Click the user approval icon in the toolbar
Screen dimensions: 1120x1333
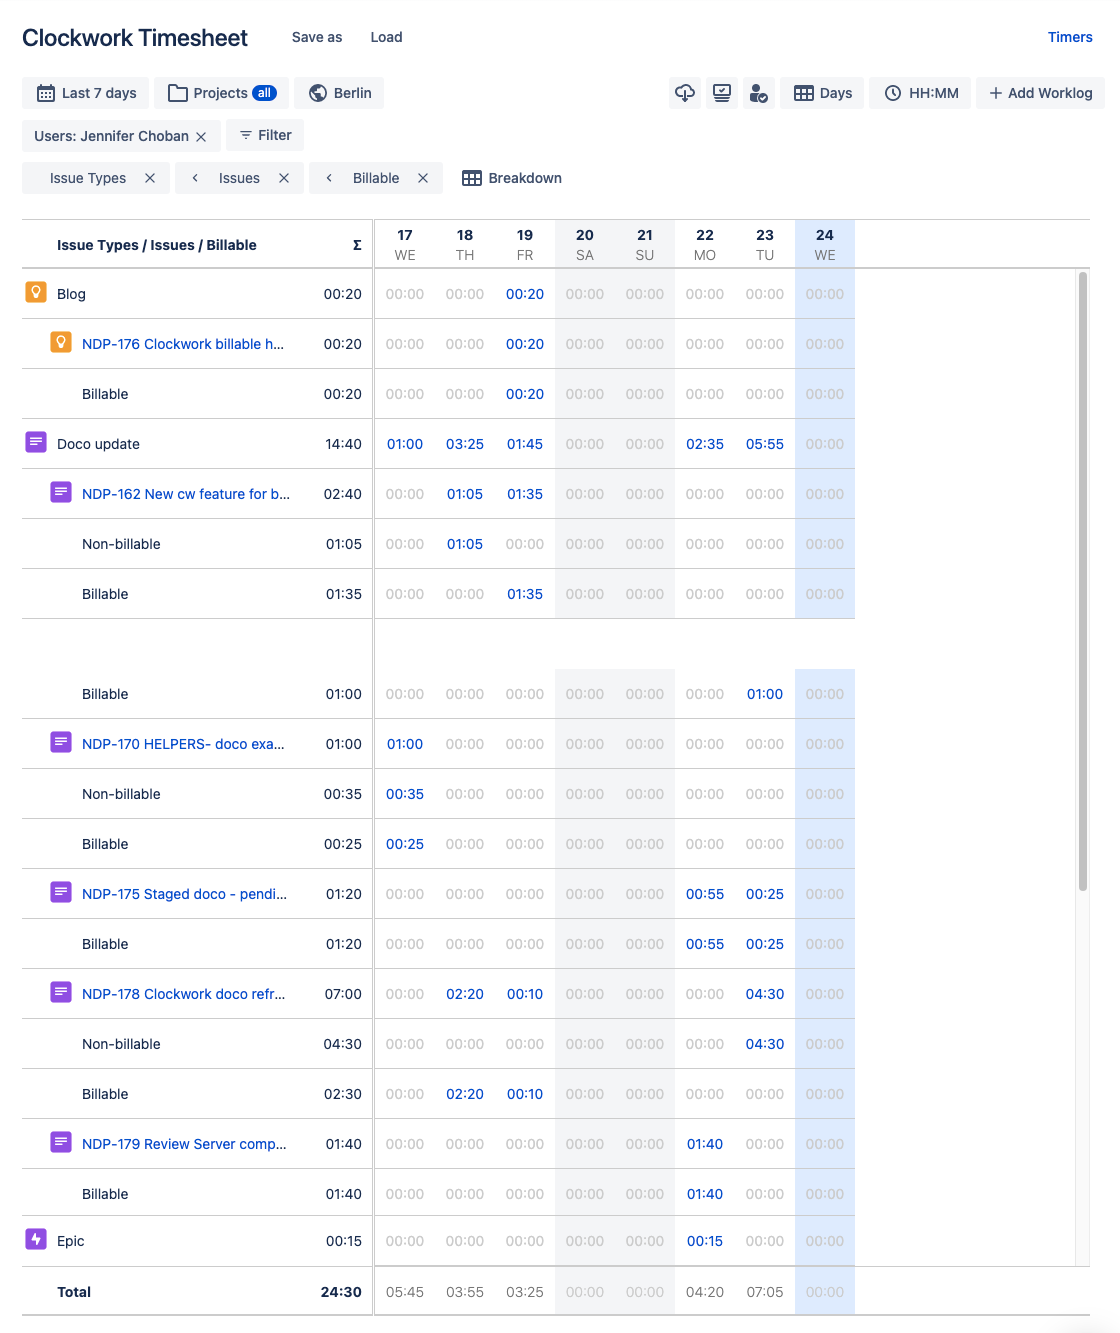[759, 93]
